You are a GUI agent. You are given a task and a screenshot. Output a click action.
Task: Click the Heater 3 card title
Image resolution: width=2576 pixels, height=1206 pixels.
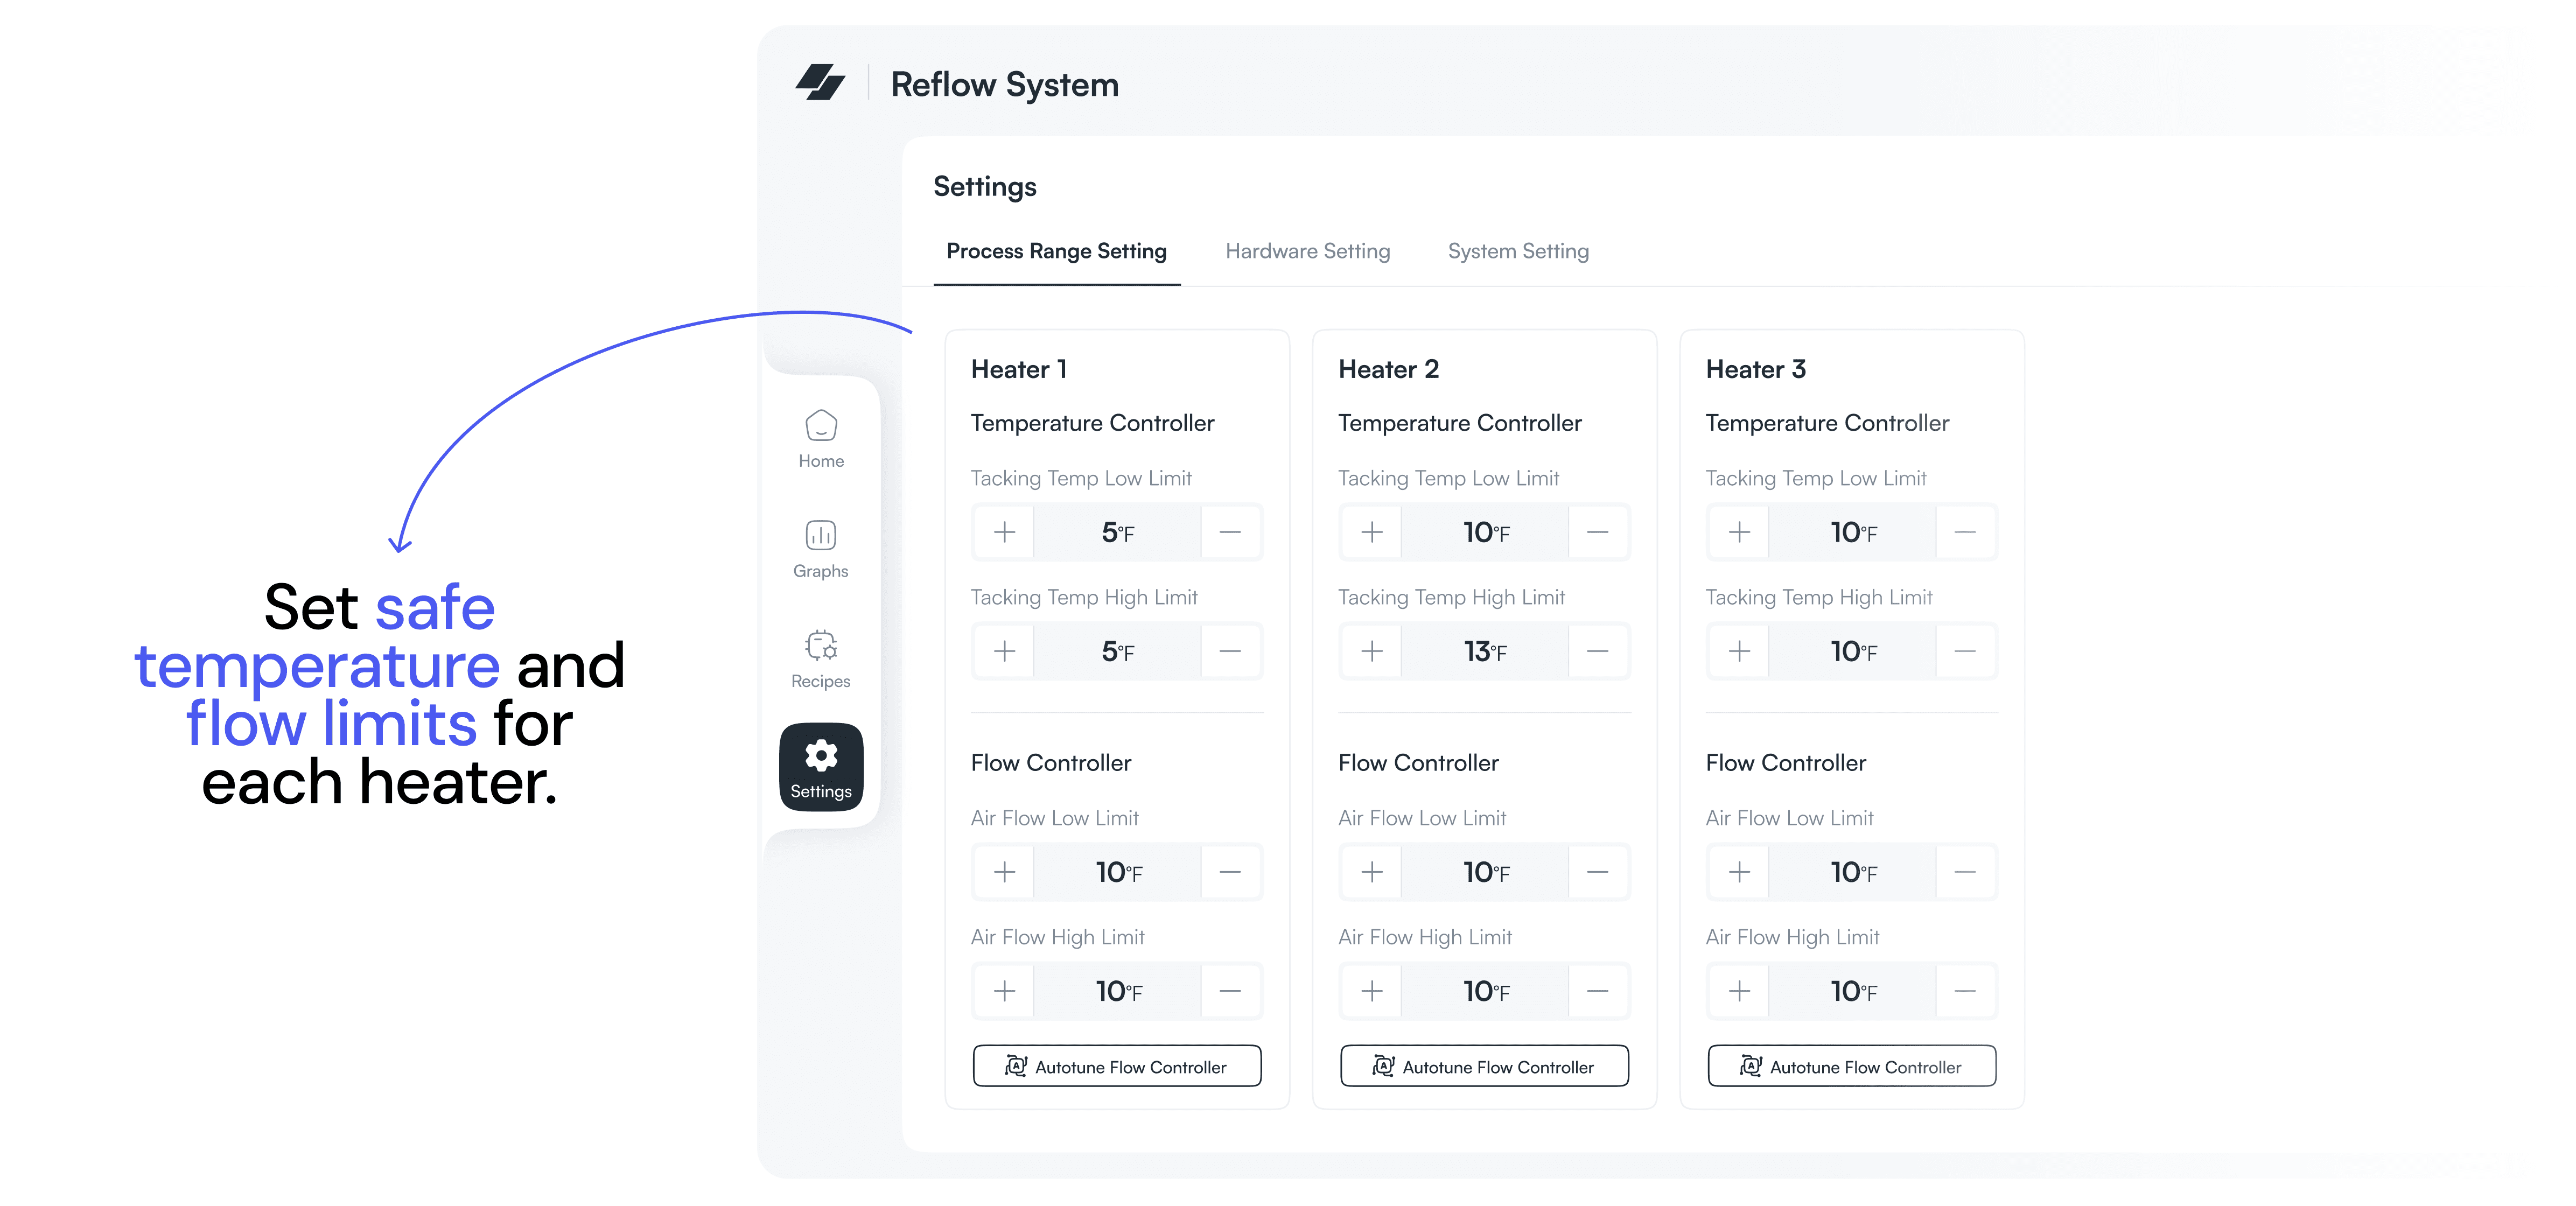(x=1756, y=369)
